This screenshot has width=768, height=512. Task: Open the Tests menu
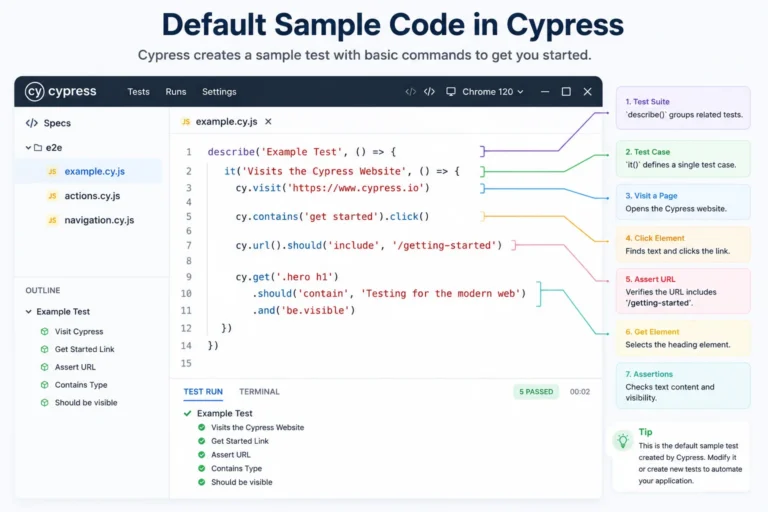pyautogui.click(x=138, y=92)
